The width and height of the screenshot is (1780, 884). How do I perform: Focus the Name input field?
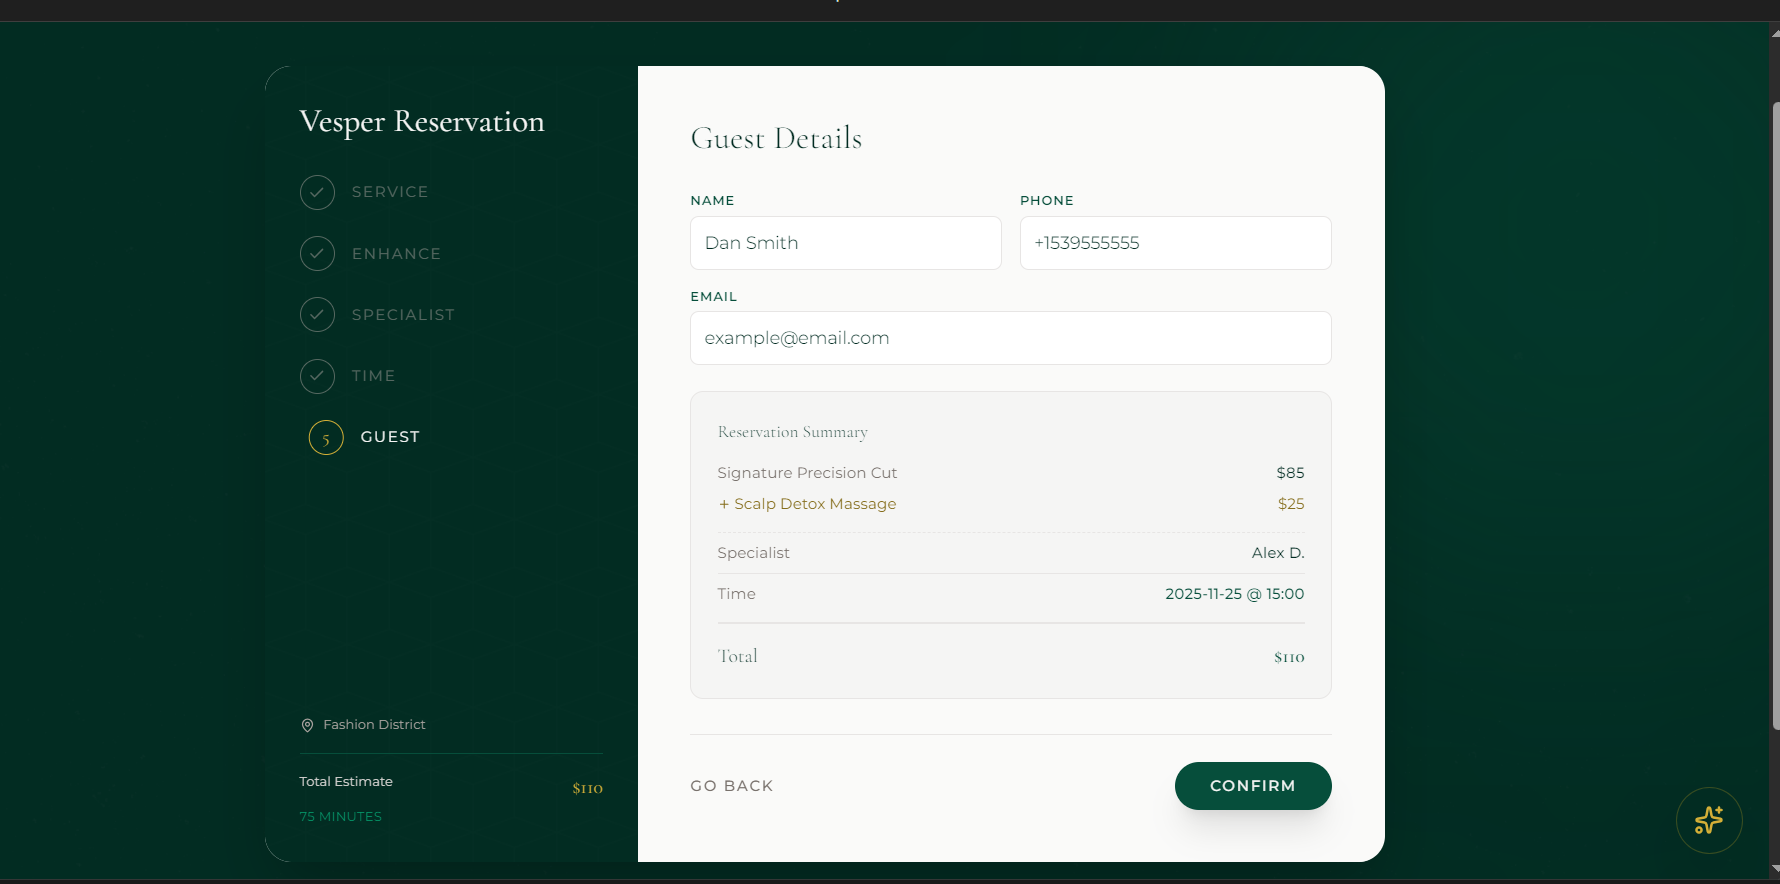click(x=846, y=243)
